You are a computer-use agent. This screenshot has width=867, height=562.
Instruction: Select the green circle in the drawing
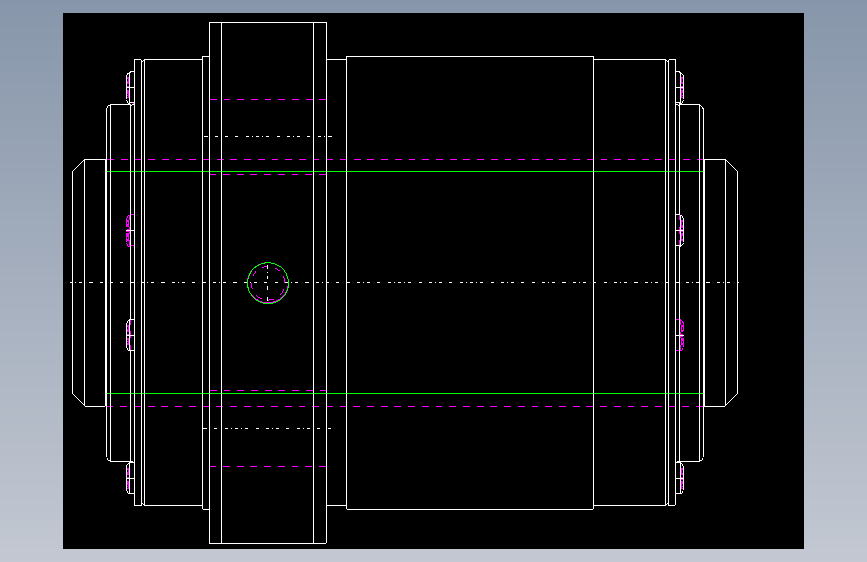coord(268,283)
